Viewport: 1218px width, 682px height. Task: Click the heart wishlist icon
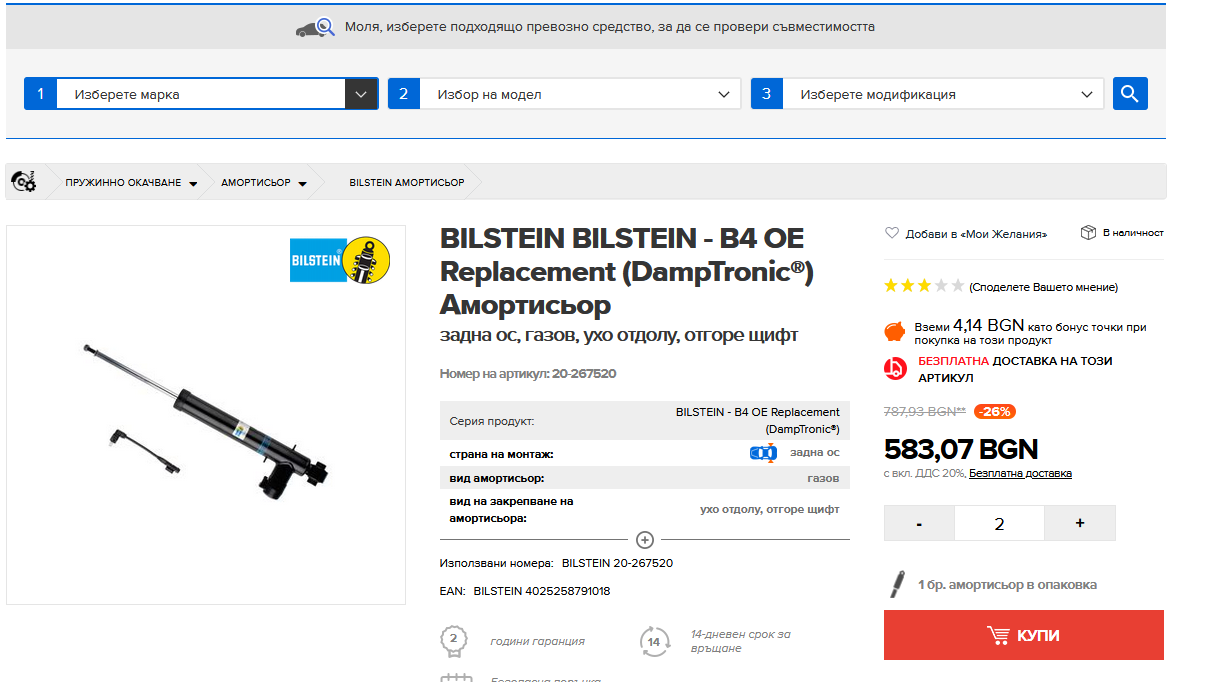click(x=892, y=233)
